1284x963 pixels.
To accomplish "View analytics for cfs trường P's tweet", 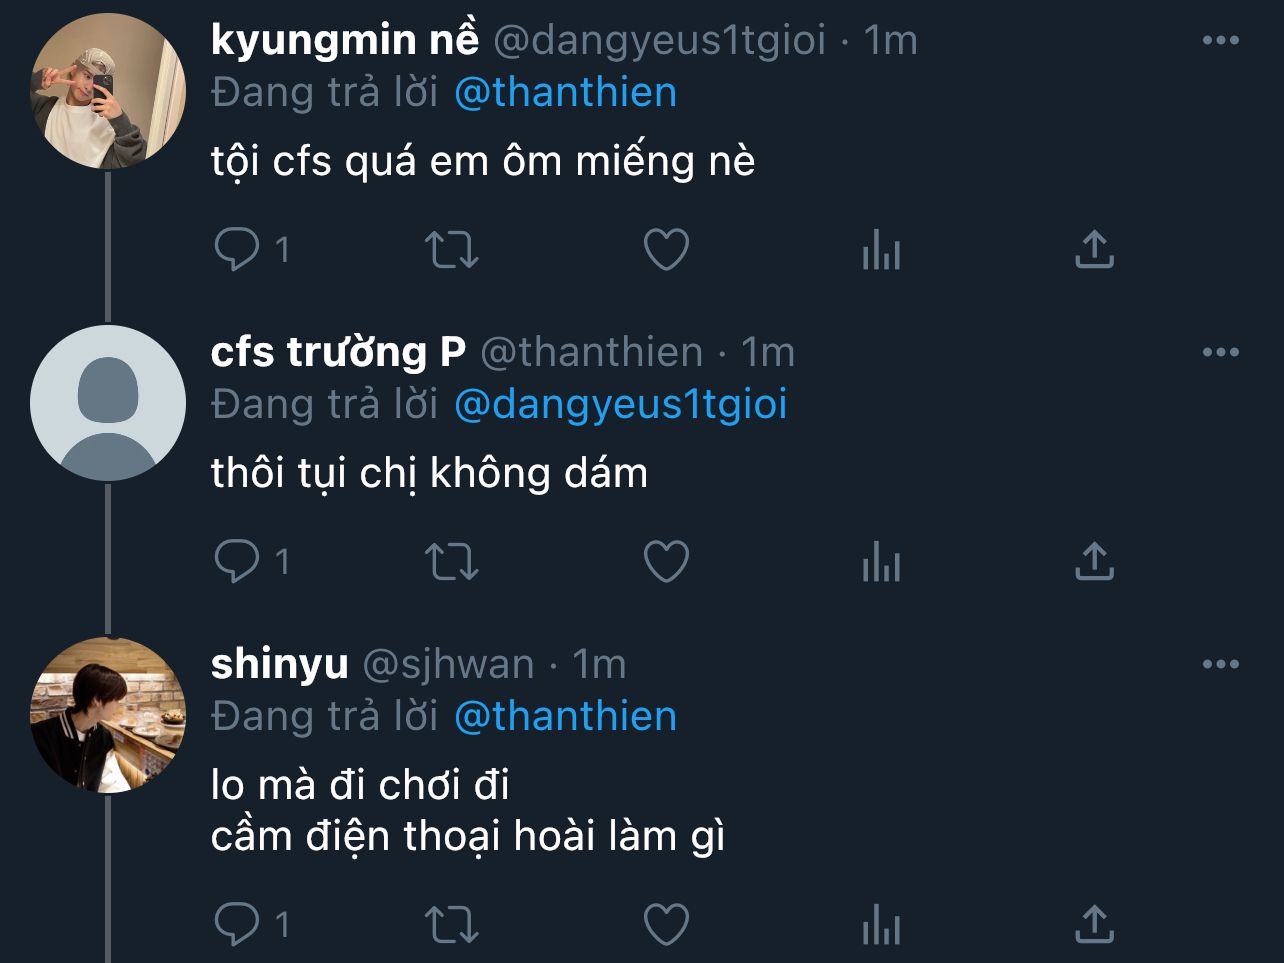I will click(x=881, y=562).
